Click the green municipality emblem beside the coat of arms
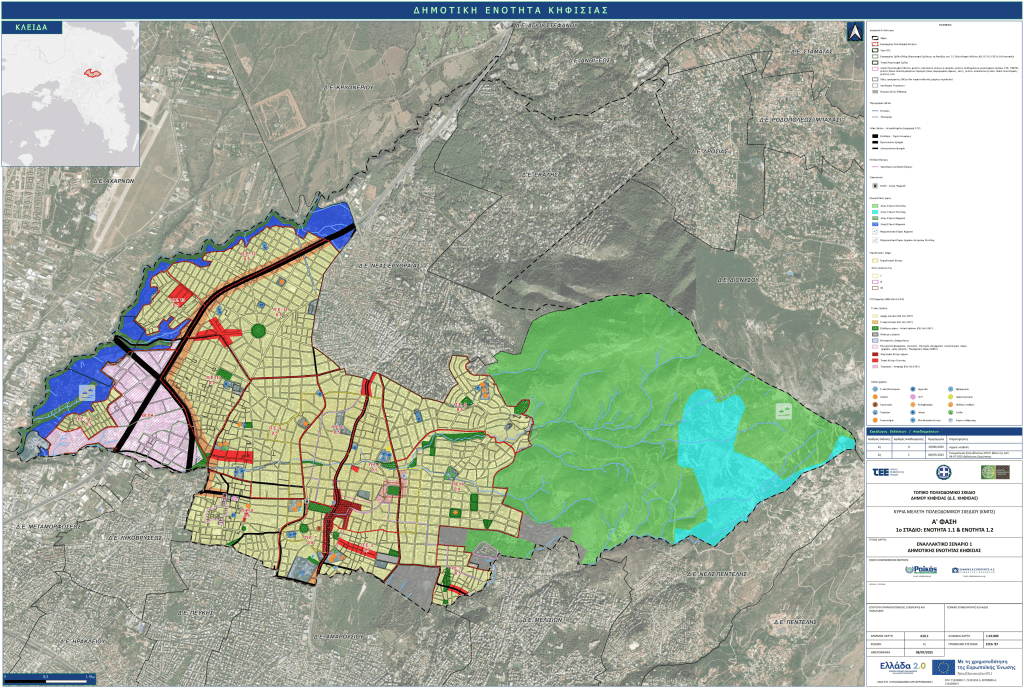Viewport: 1024px width, 688px height. (988, 472)
